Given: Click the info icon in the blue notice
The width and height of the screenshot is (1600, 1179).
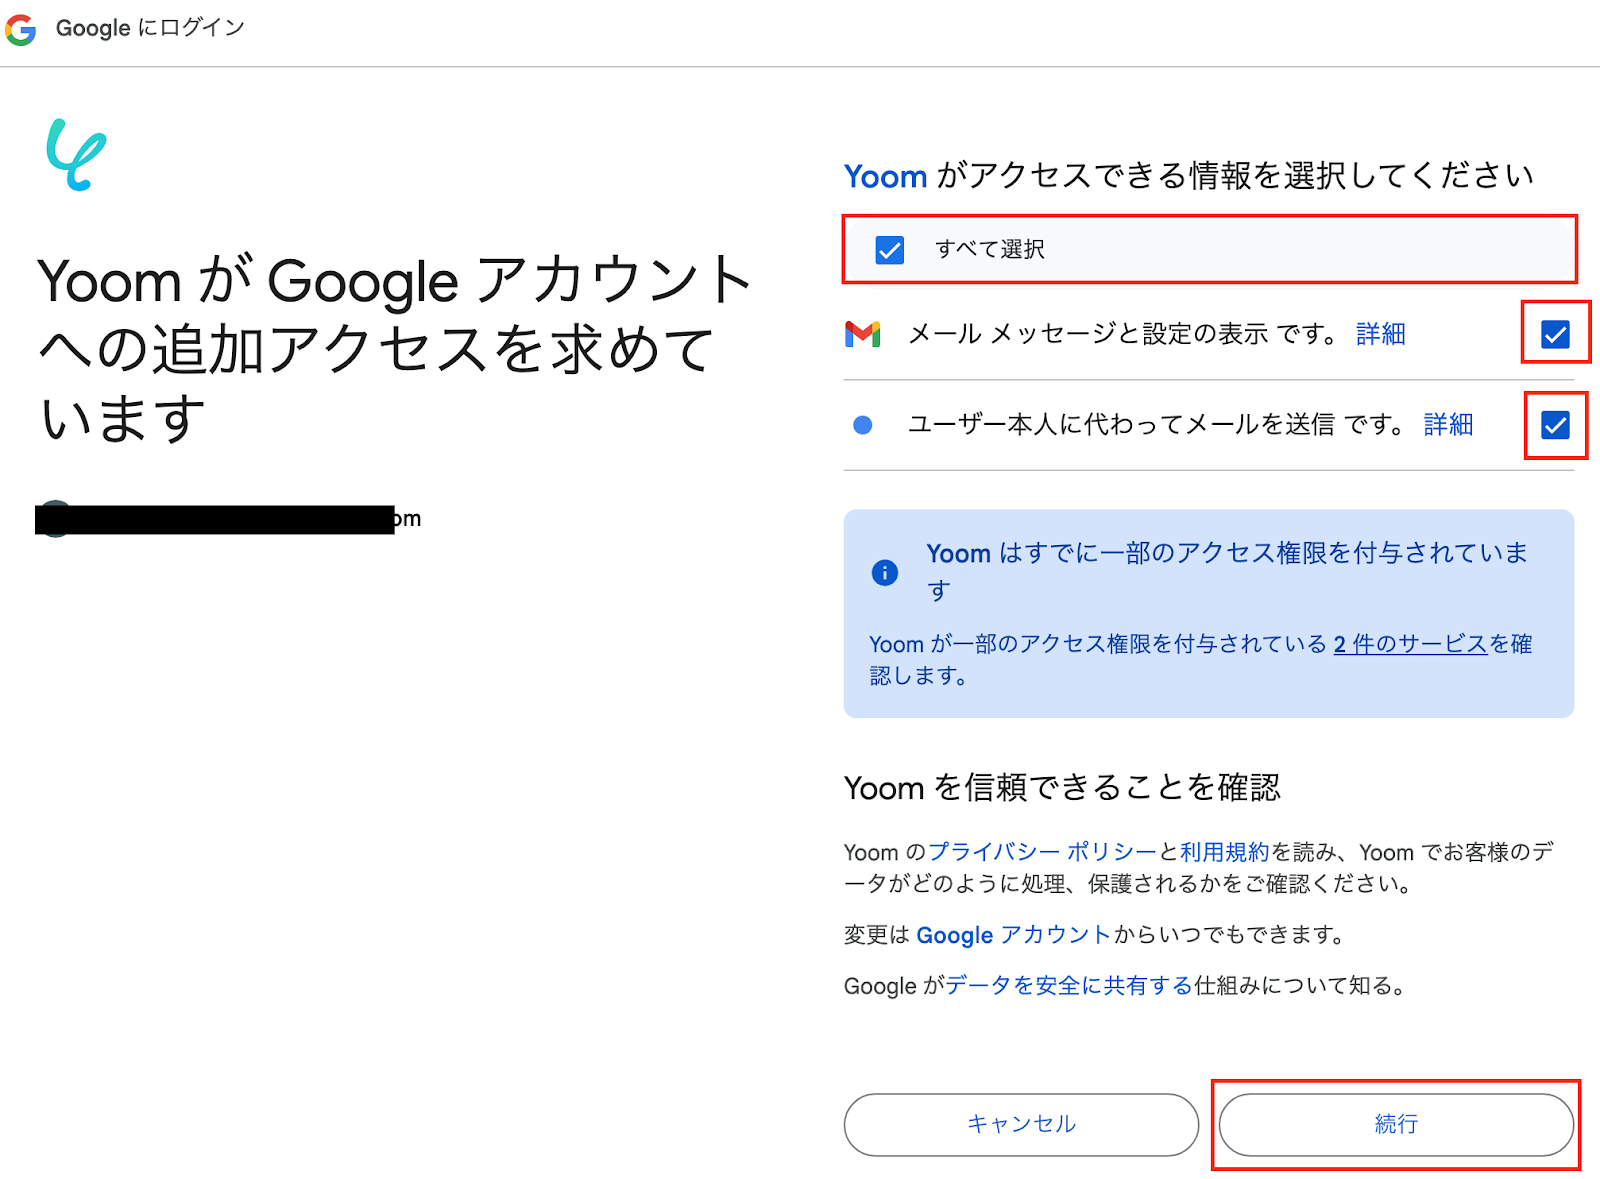Looking at the screenshot, I should coord(884,573).
